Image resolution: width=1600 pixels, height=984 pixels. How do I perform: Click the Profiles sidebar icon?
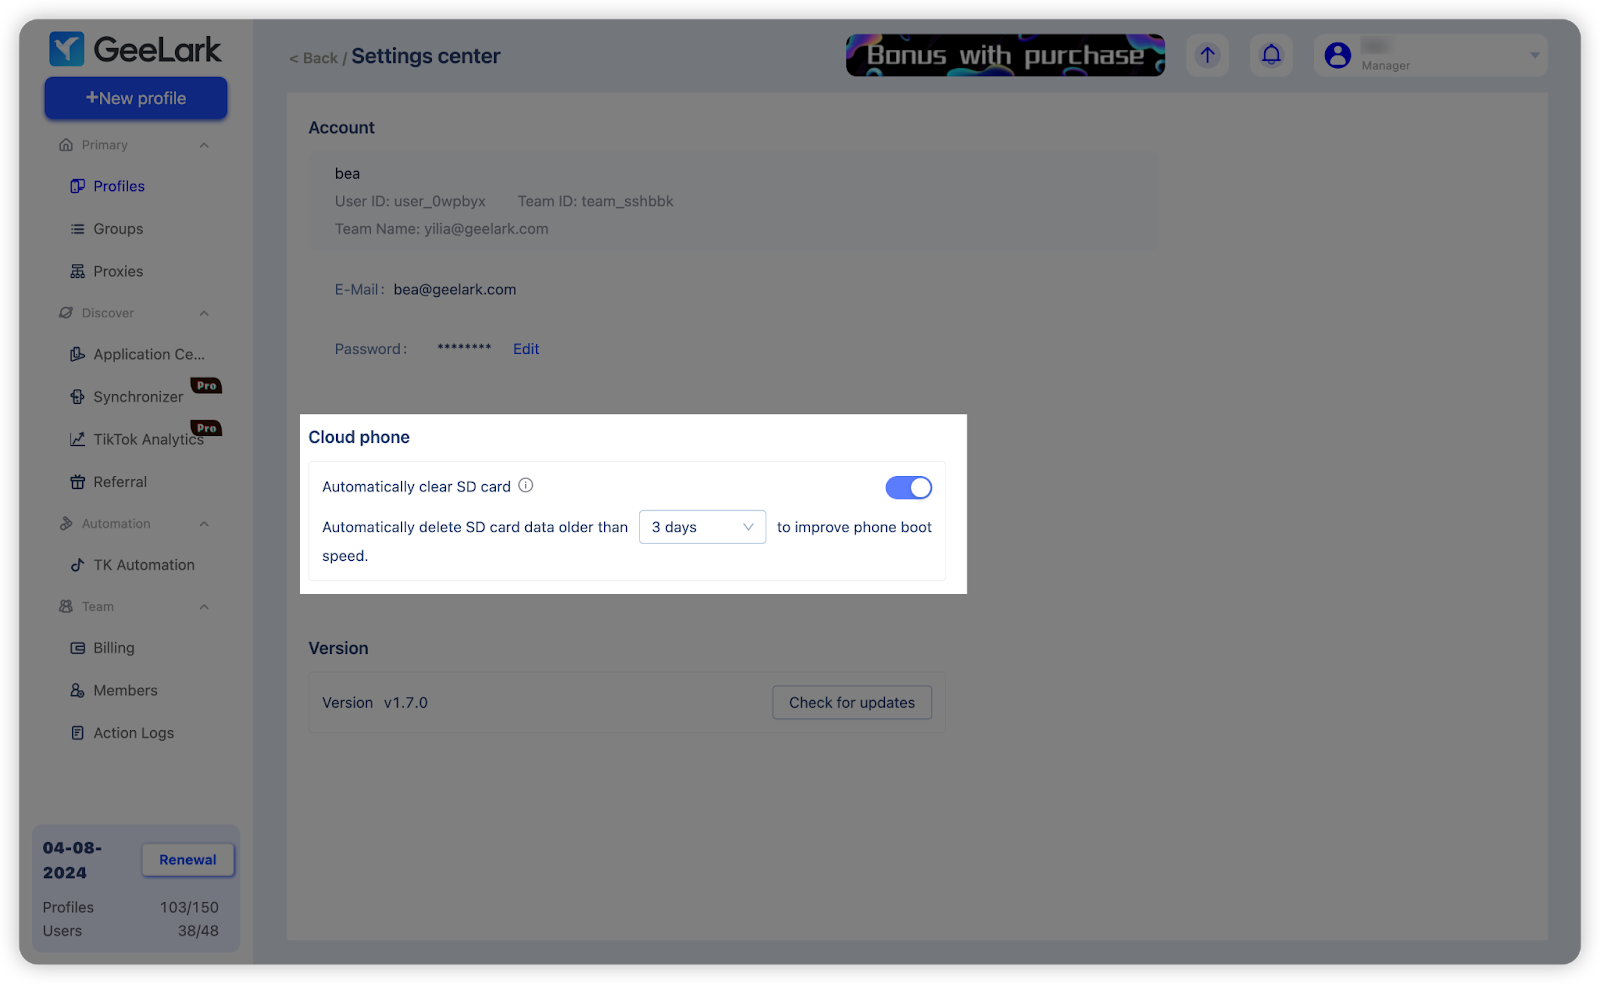77,186
